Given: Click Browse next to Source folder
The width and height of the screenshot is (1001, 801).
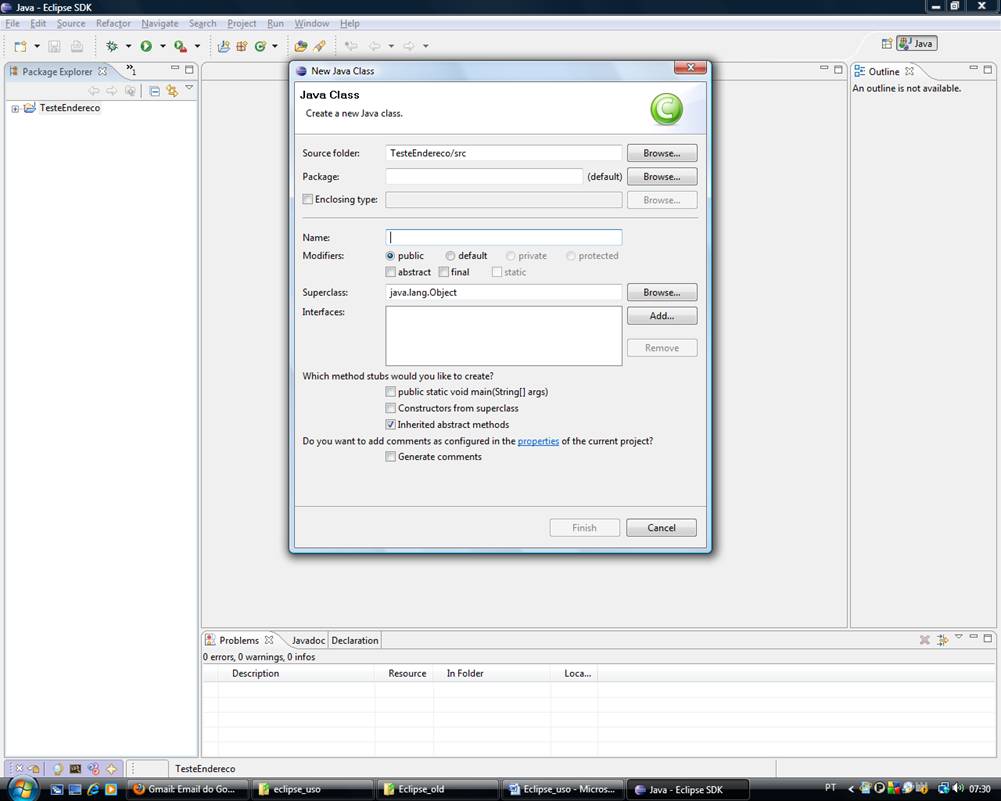Looking at the screenshot, I should click(x=662, y=153).
